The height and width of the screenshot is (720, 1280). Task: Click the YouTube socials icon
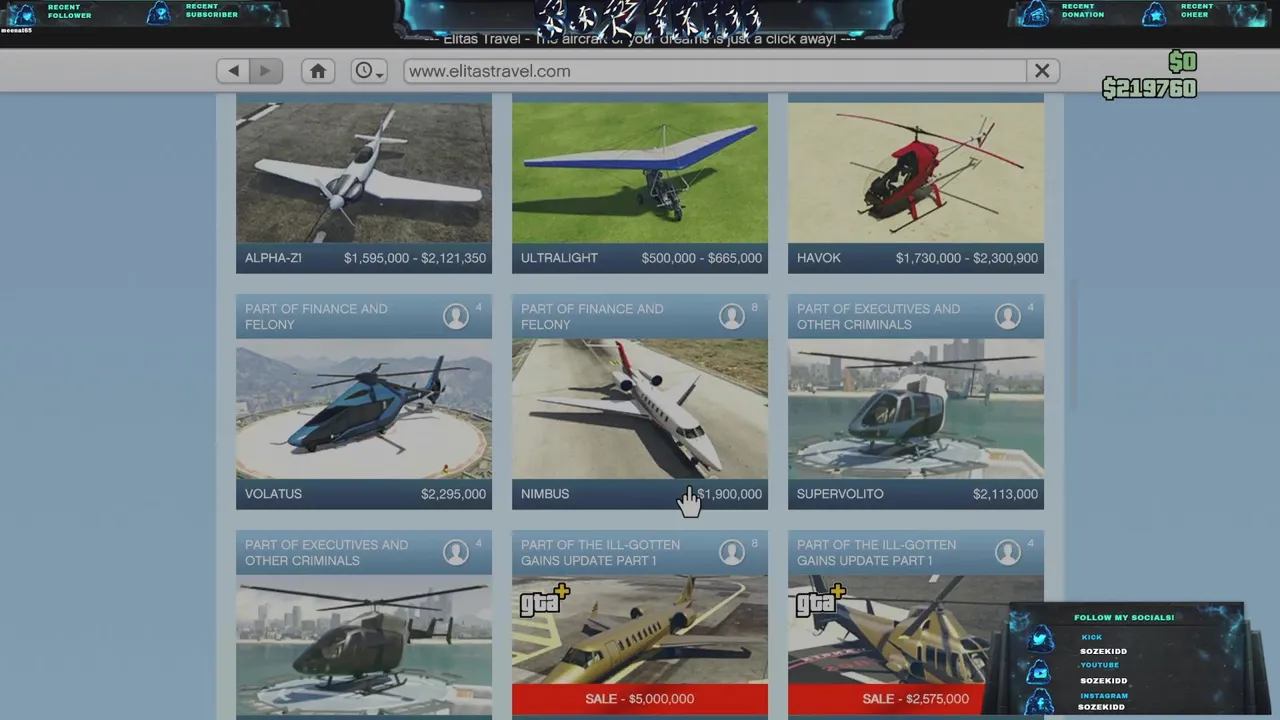pos(1040,673)
